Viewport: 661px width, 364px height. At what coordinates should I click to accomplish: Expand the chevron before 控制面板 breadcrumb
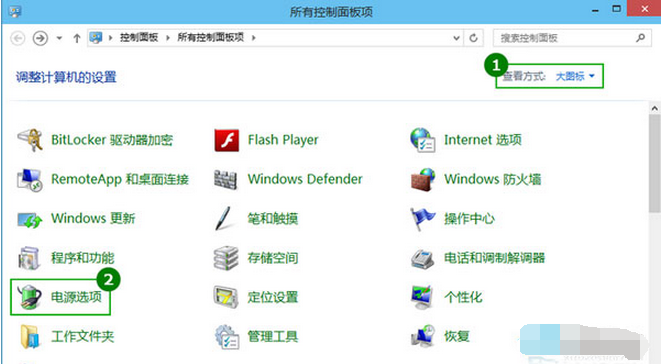coord(110,38)
